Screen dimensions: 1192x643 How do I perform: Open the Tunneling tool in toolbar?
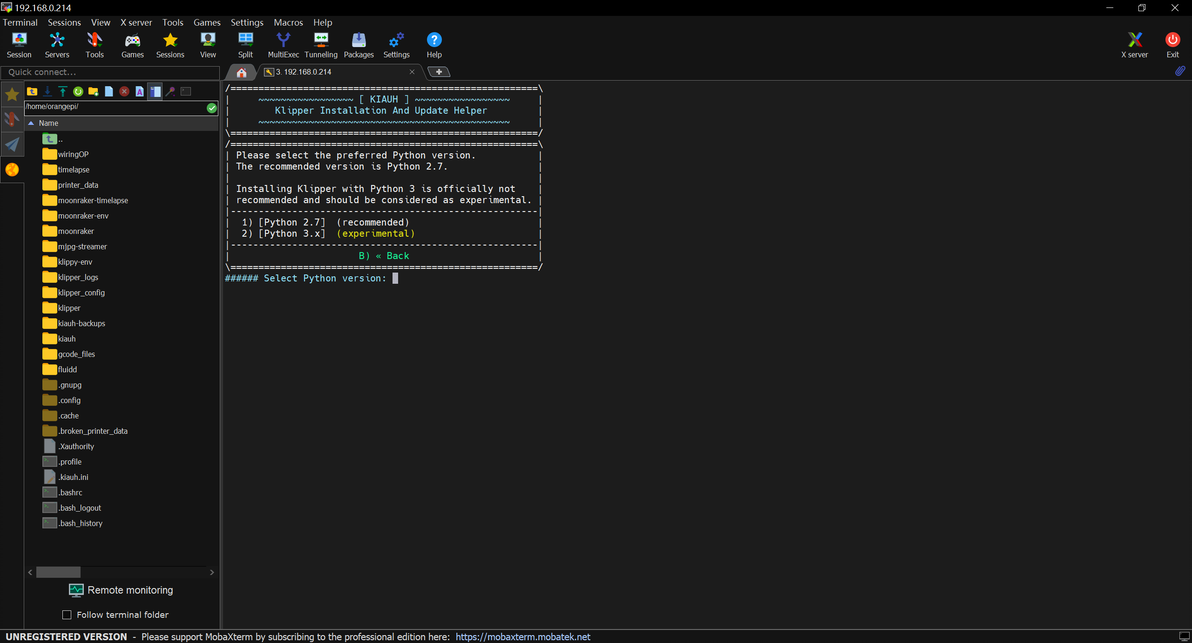pos(321,44)
